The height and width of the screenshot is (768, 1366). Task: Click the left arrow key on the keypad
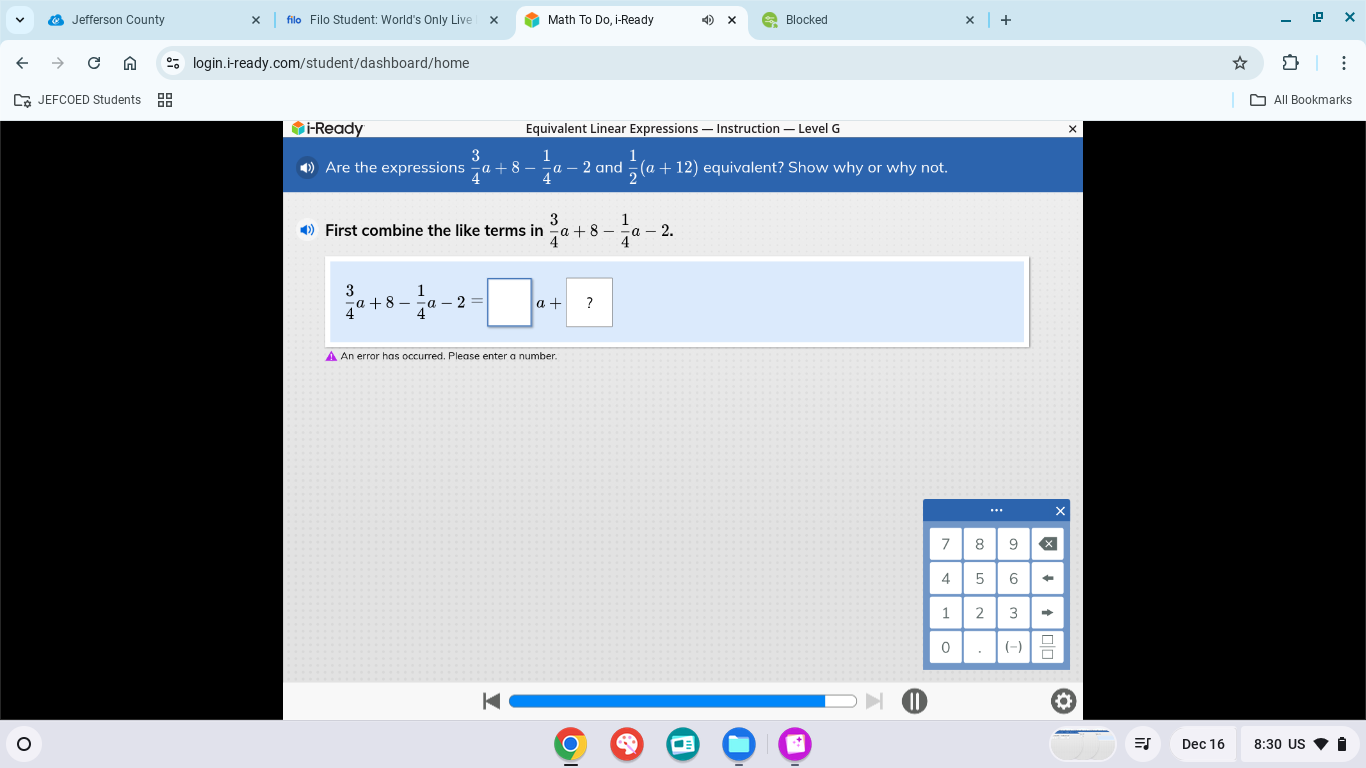click(1047, 578)
